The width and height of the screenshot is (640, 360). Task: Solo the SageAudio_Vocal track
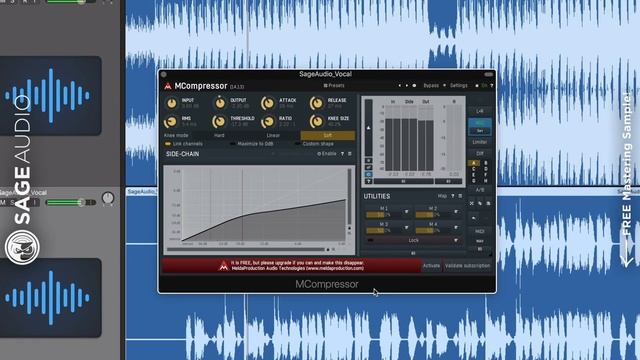(12, 202)
